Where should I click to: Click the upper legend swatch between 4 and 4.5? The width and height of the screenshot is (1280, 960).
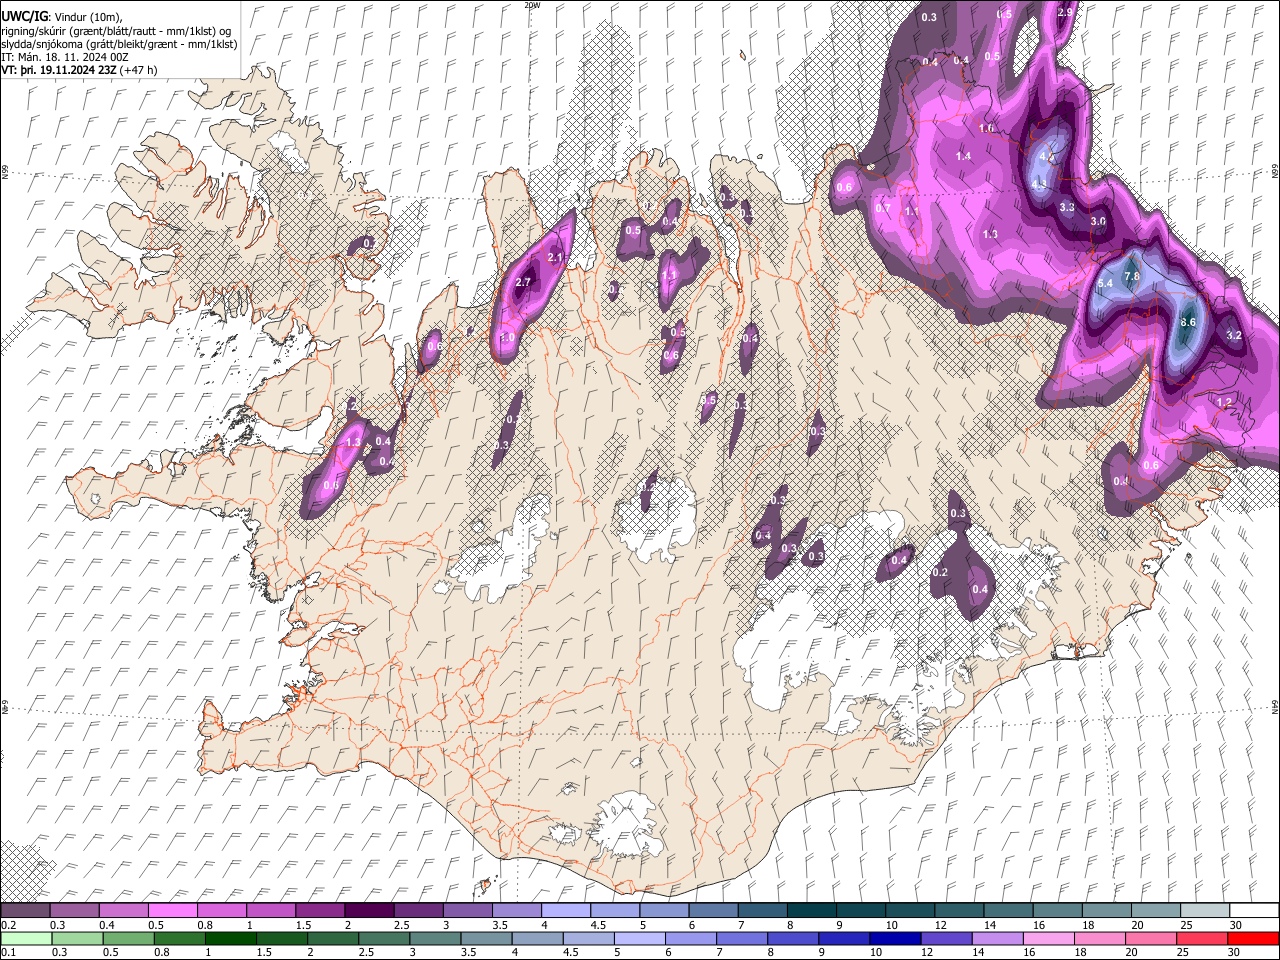(566, 911)
